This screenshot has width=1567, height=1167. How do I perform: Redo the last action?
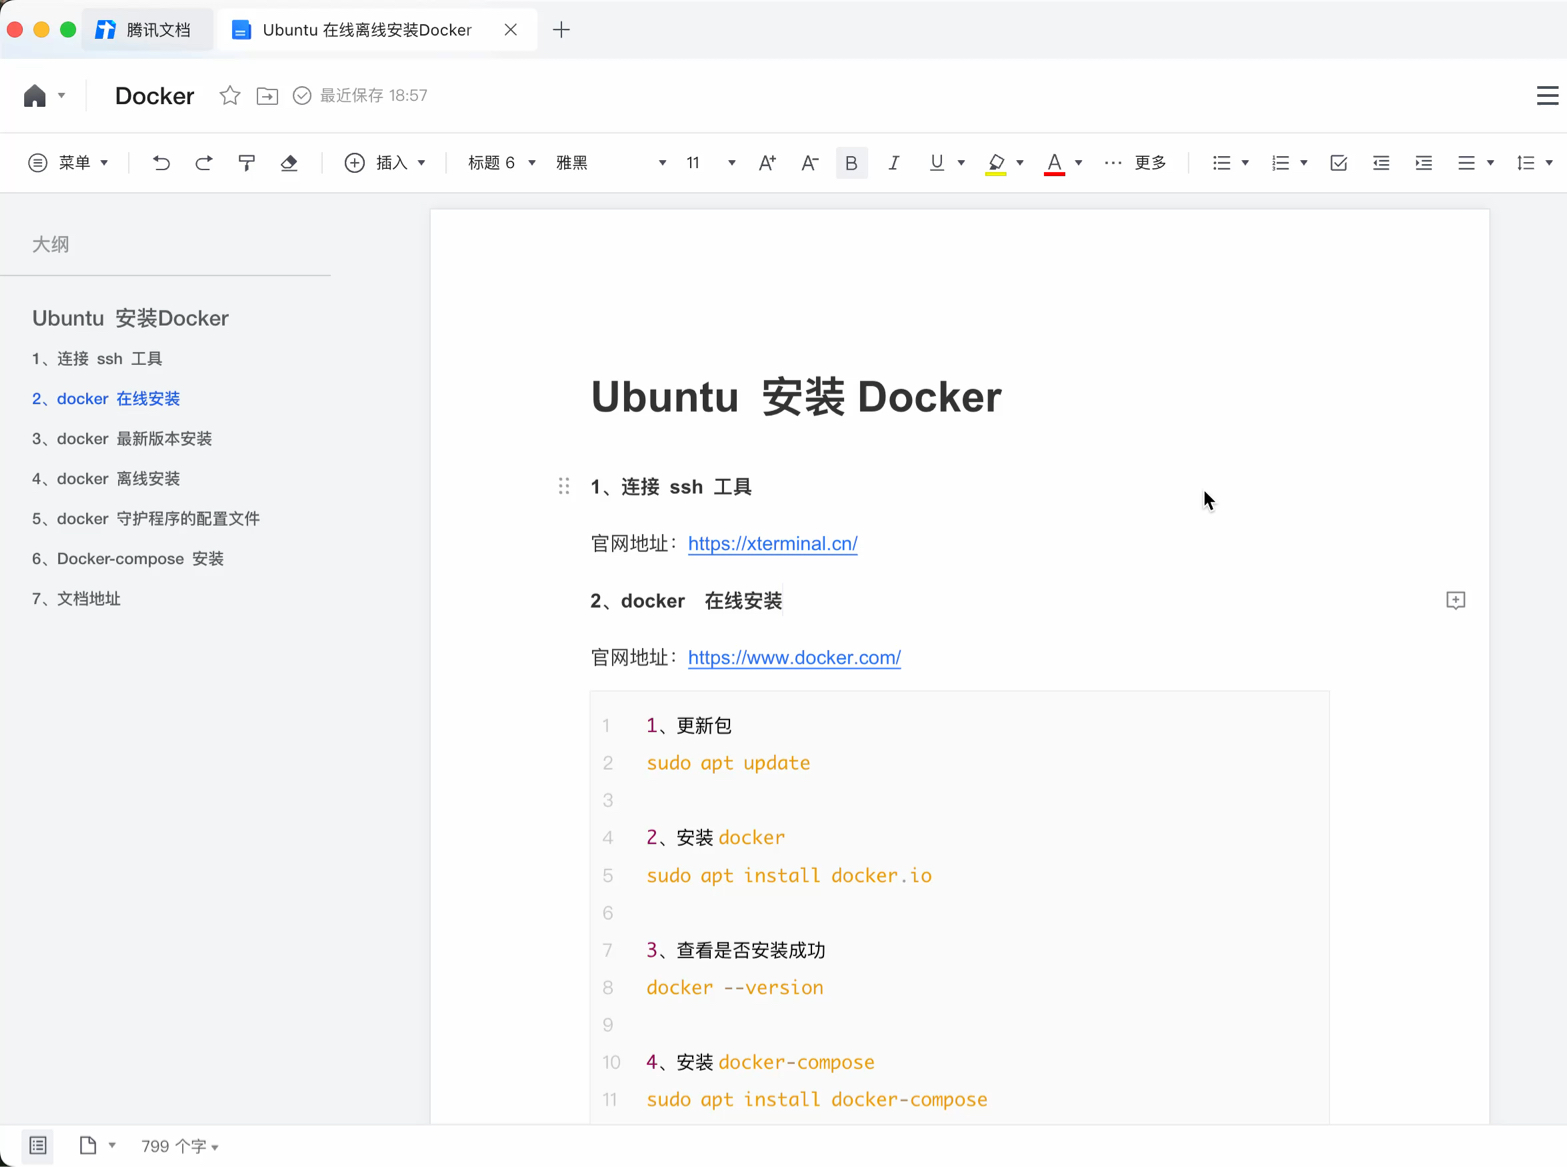(204, 163)
